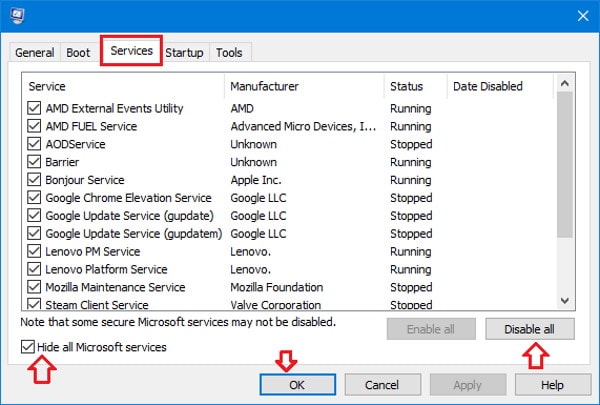Select 'Google Update Service (gupdatem)' text
The width and height of the screenshot is (600, 405).
tap(134, 234)
